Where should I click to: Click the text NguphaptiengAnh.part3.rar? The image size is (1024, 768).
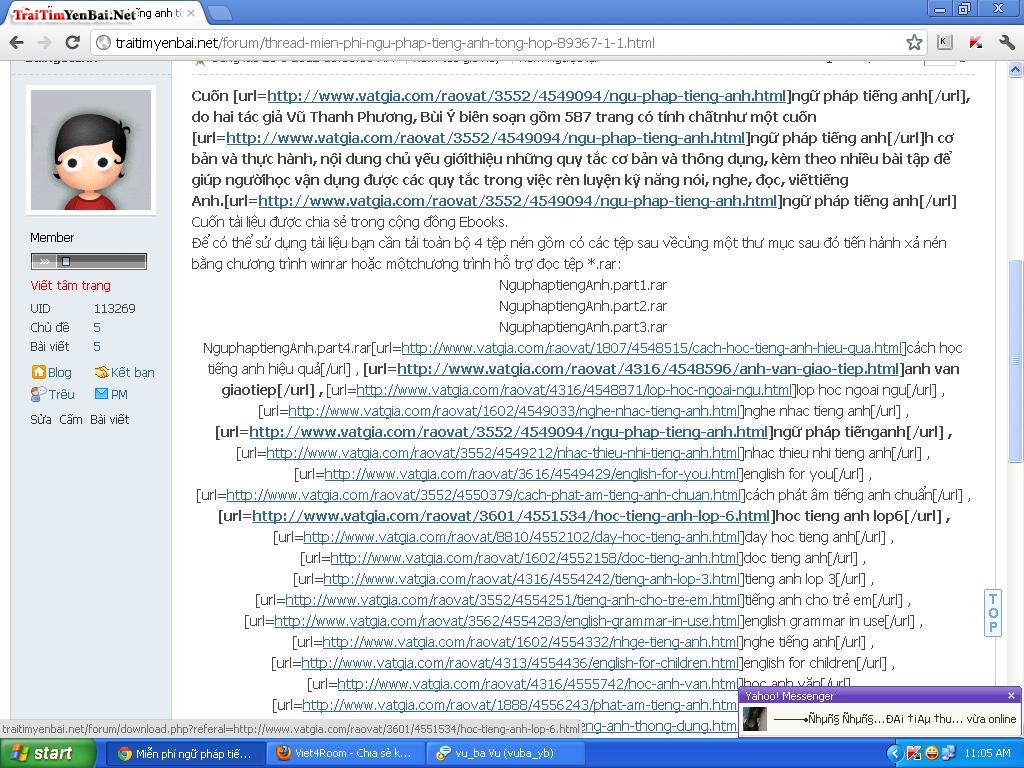point(583,327)
